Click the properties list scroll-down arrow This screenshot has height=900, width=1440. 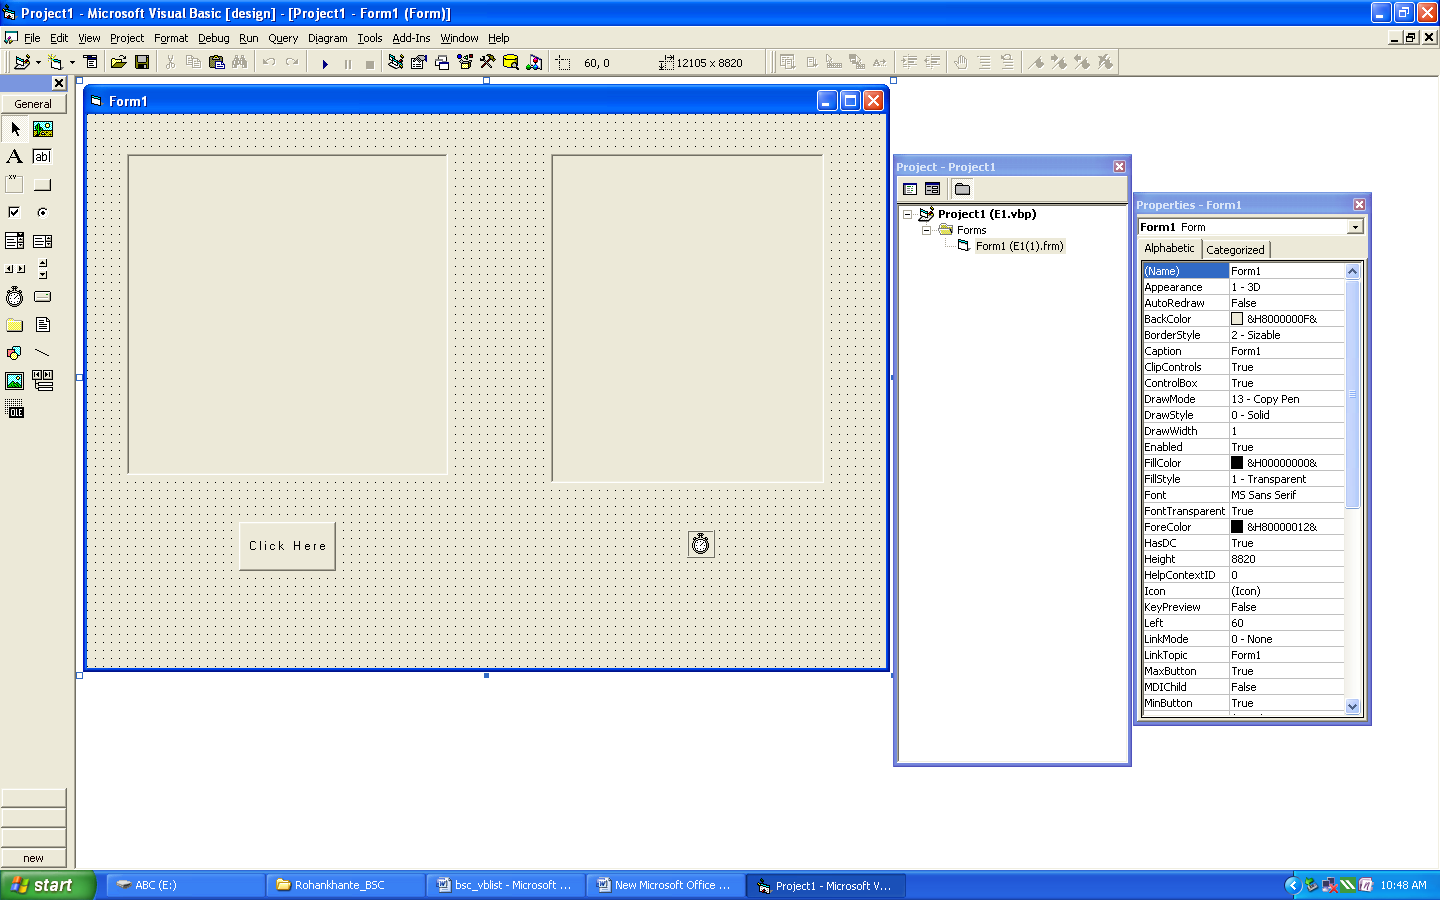1353,706
